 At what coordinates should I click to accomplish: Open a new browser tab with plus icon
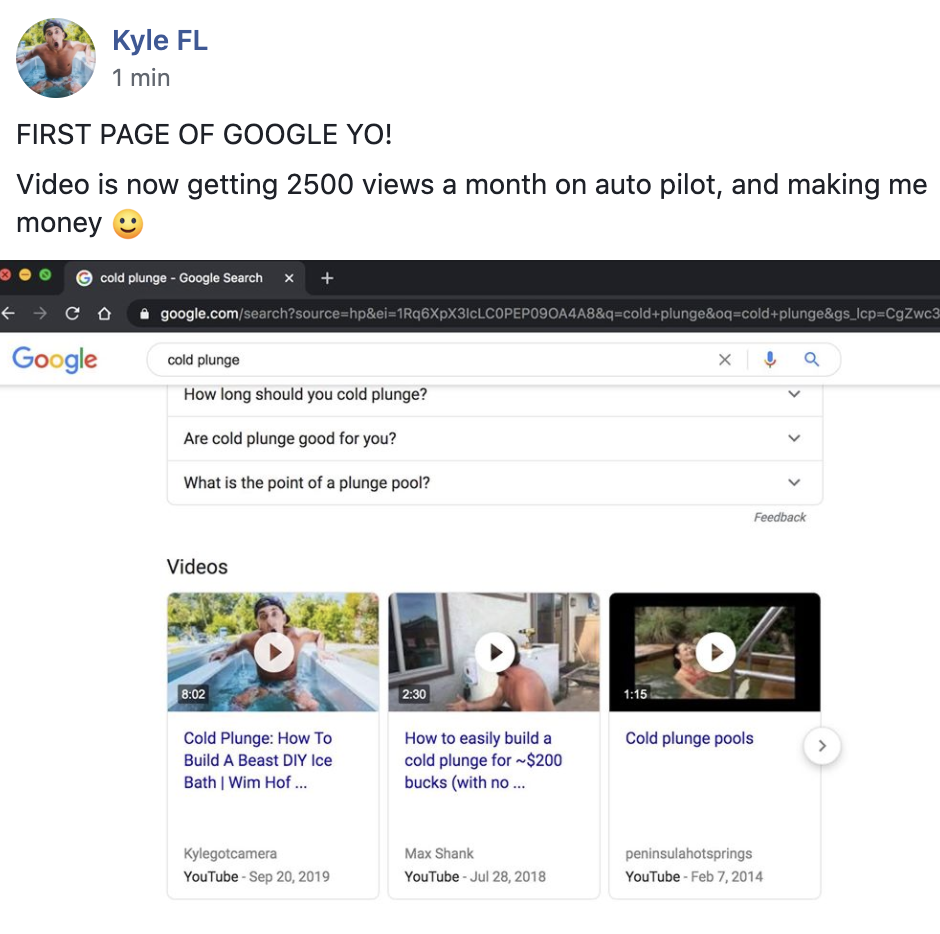tap(327, 278)
